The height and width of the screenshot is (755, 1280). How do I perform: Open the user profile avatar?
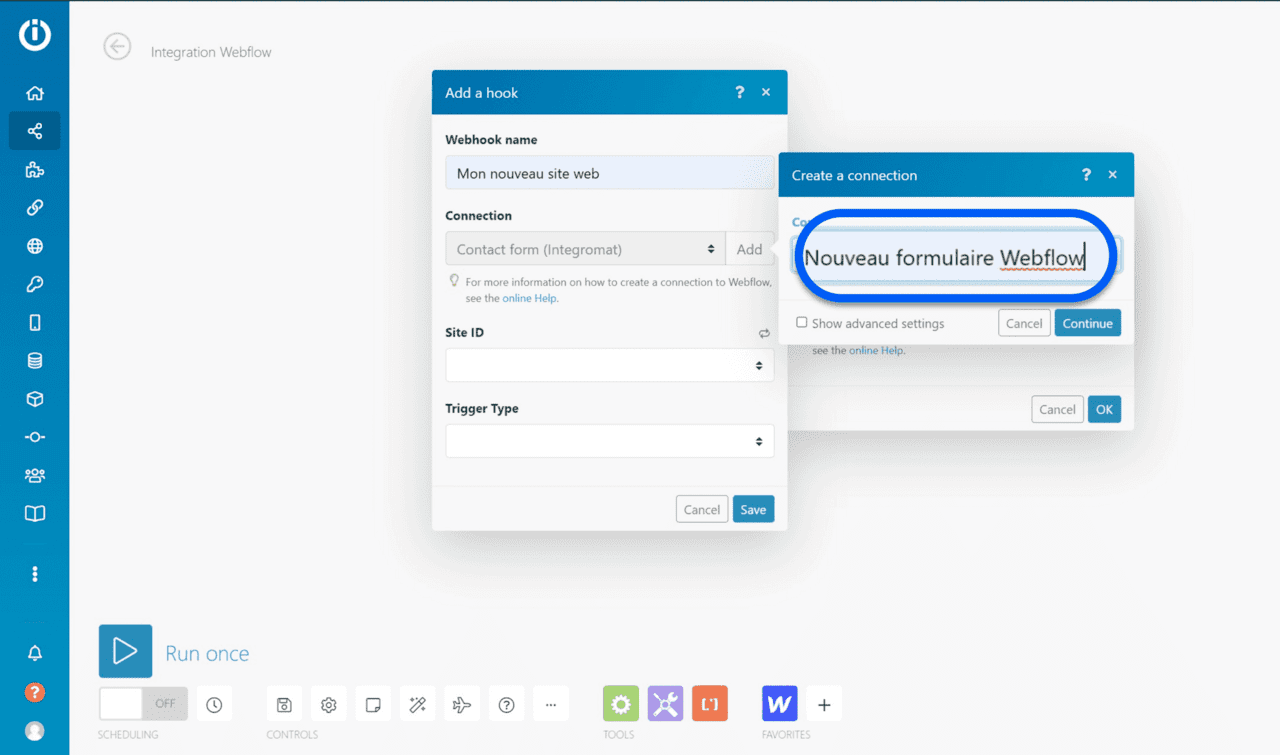click(x=35, y=731)
